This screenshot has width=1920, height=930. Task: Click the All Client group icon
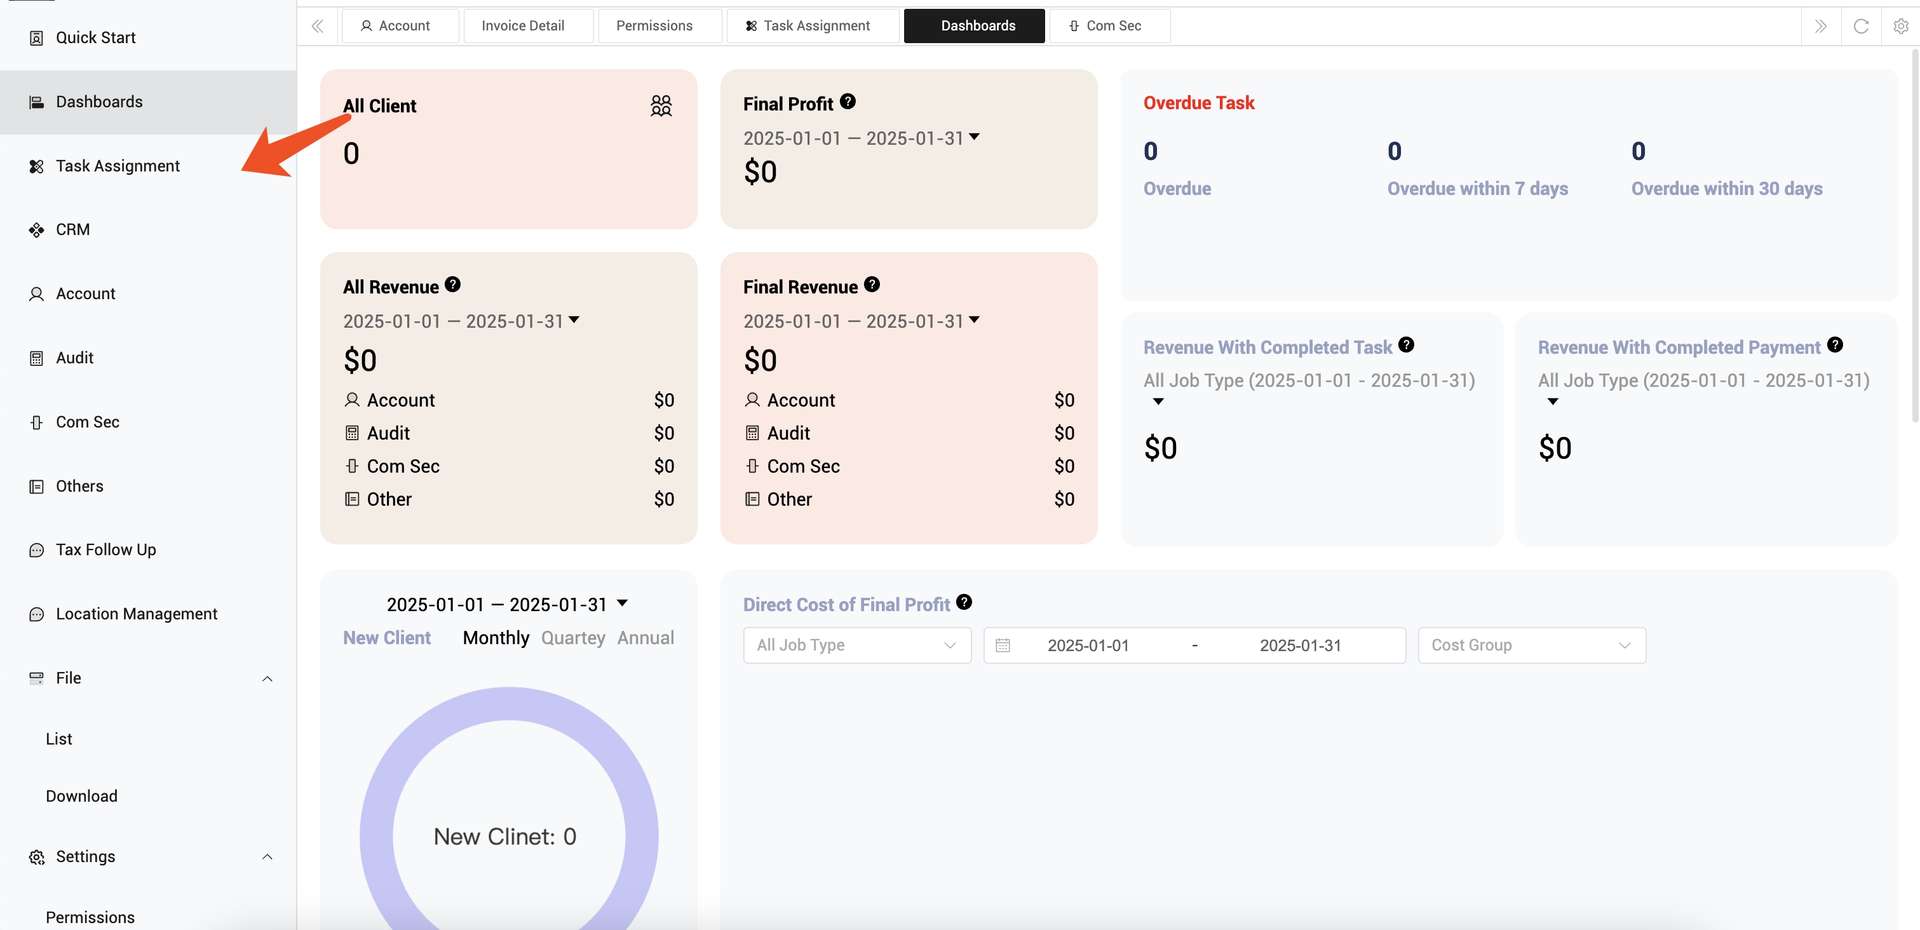point(661,106)
